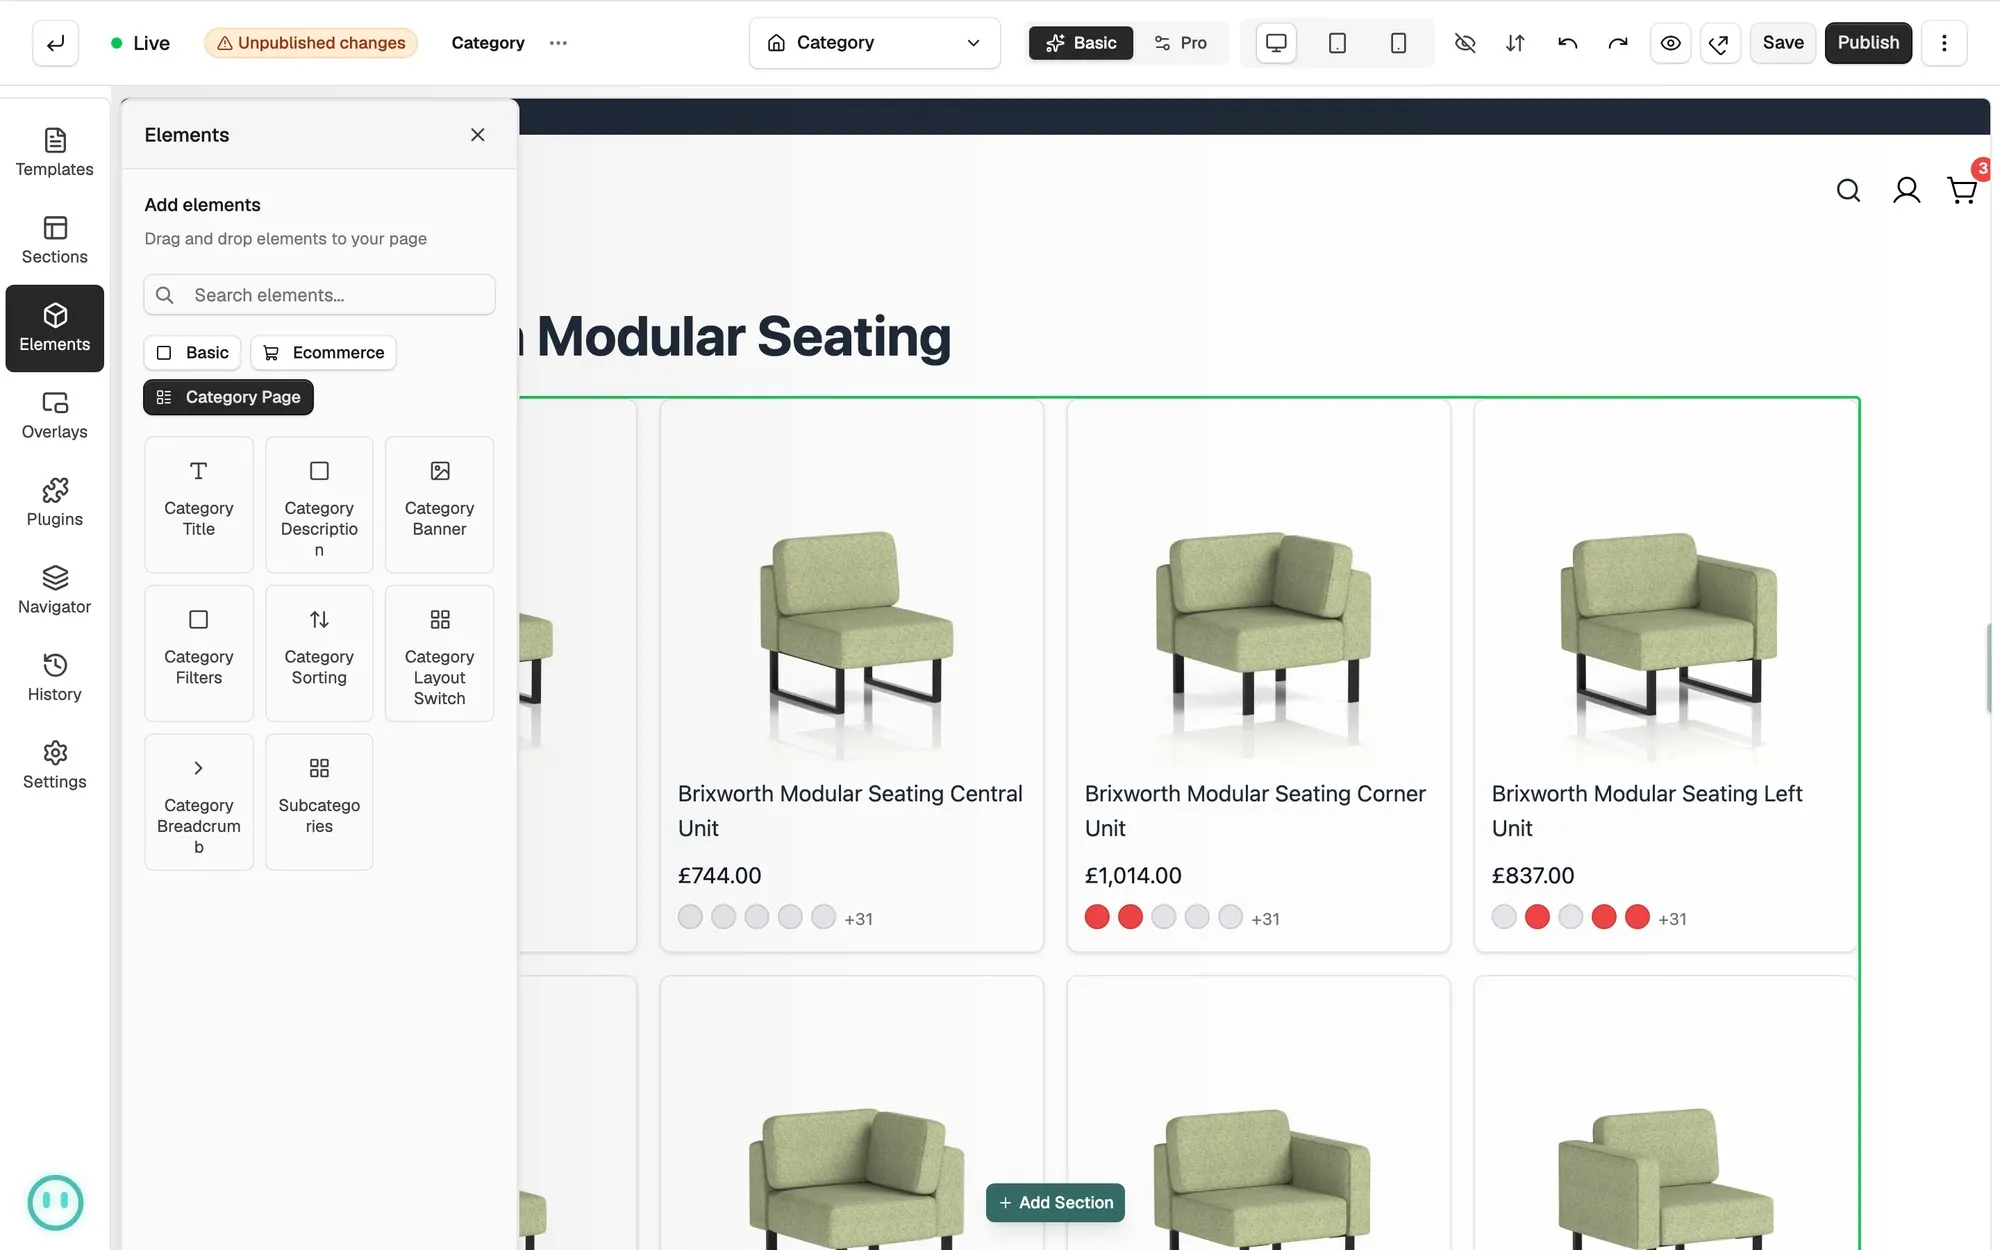
Task: Click first red swatch on Corner Unit
Action: tap(1097, 917)
